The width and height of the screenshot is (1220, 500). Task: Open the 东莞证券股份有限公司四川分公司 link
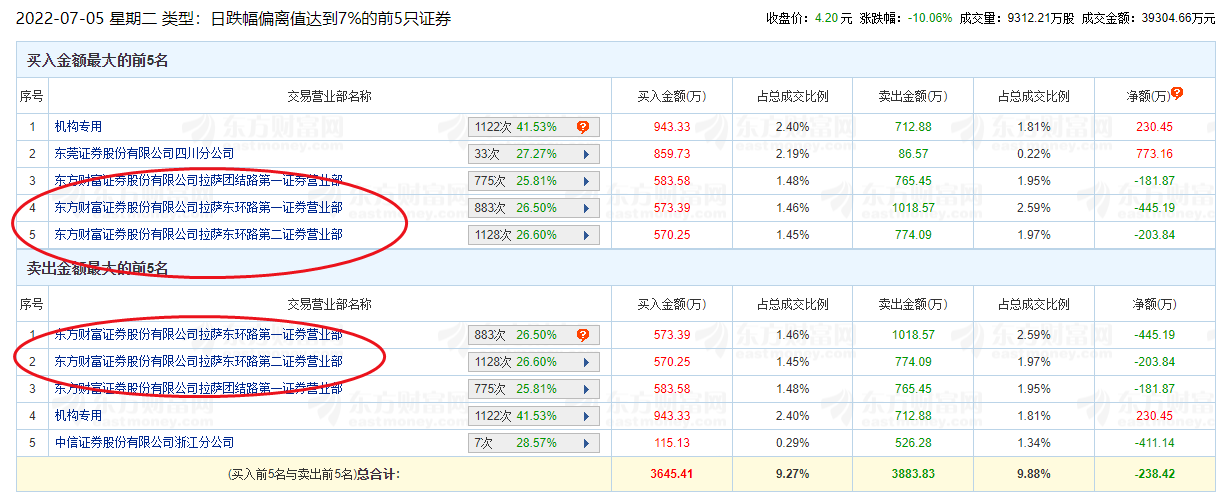pos(144,154)
